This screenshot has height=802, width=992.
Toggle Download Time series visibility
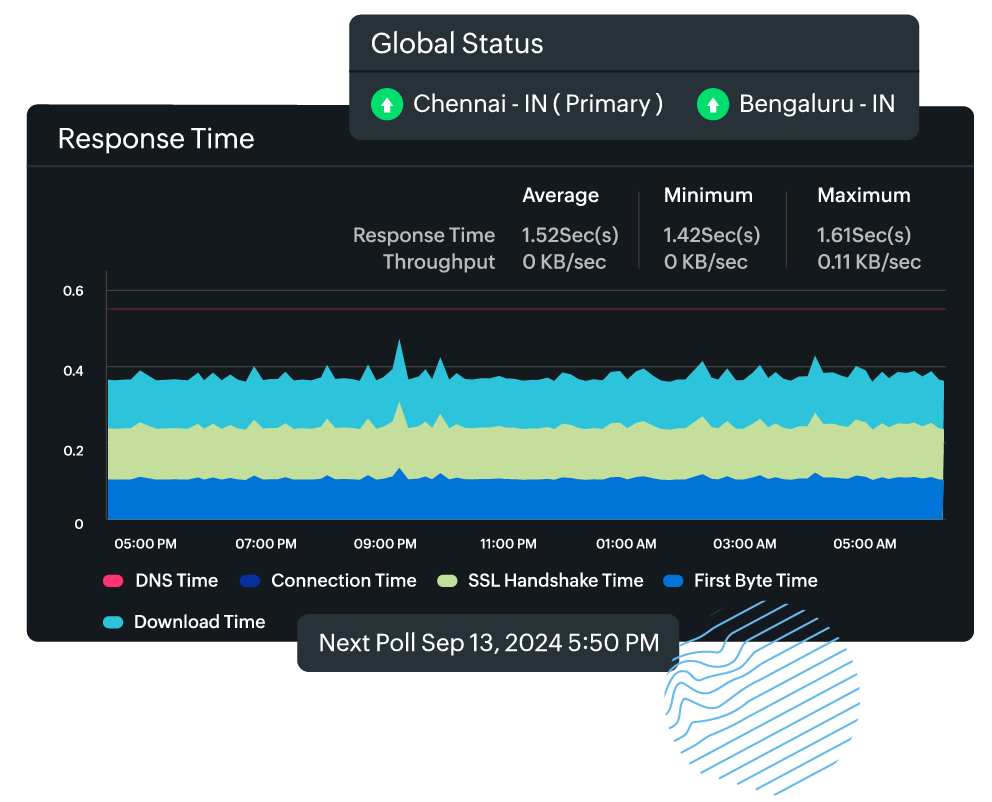199,621
